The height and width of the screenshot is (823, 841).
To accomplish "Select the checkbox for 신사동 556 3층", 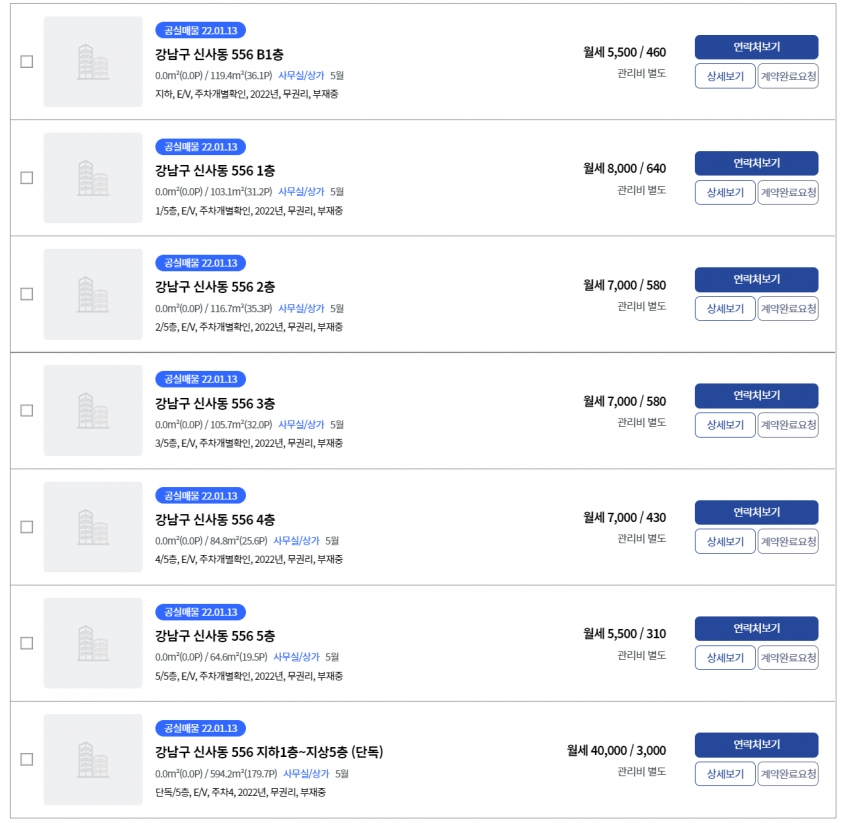I will 26,410.
